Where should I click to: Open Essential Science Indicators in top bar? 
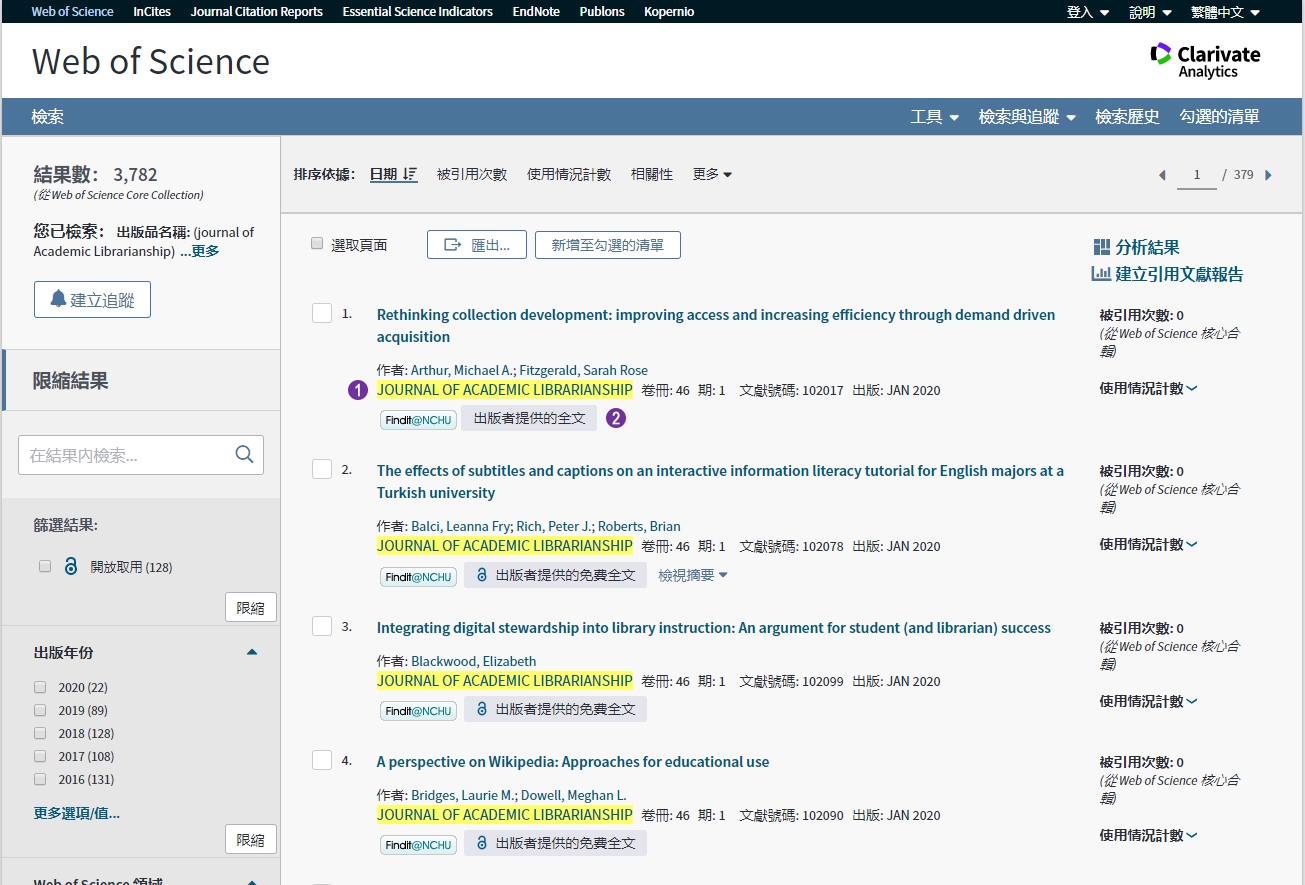click(418, 12)
